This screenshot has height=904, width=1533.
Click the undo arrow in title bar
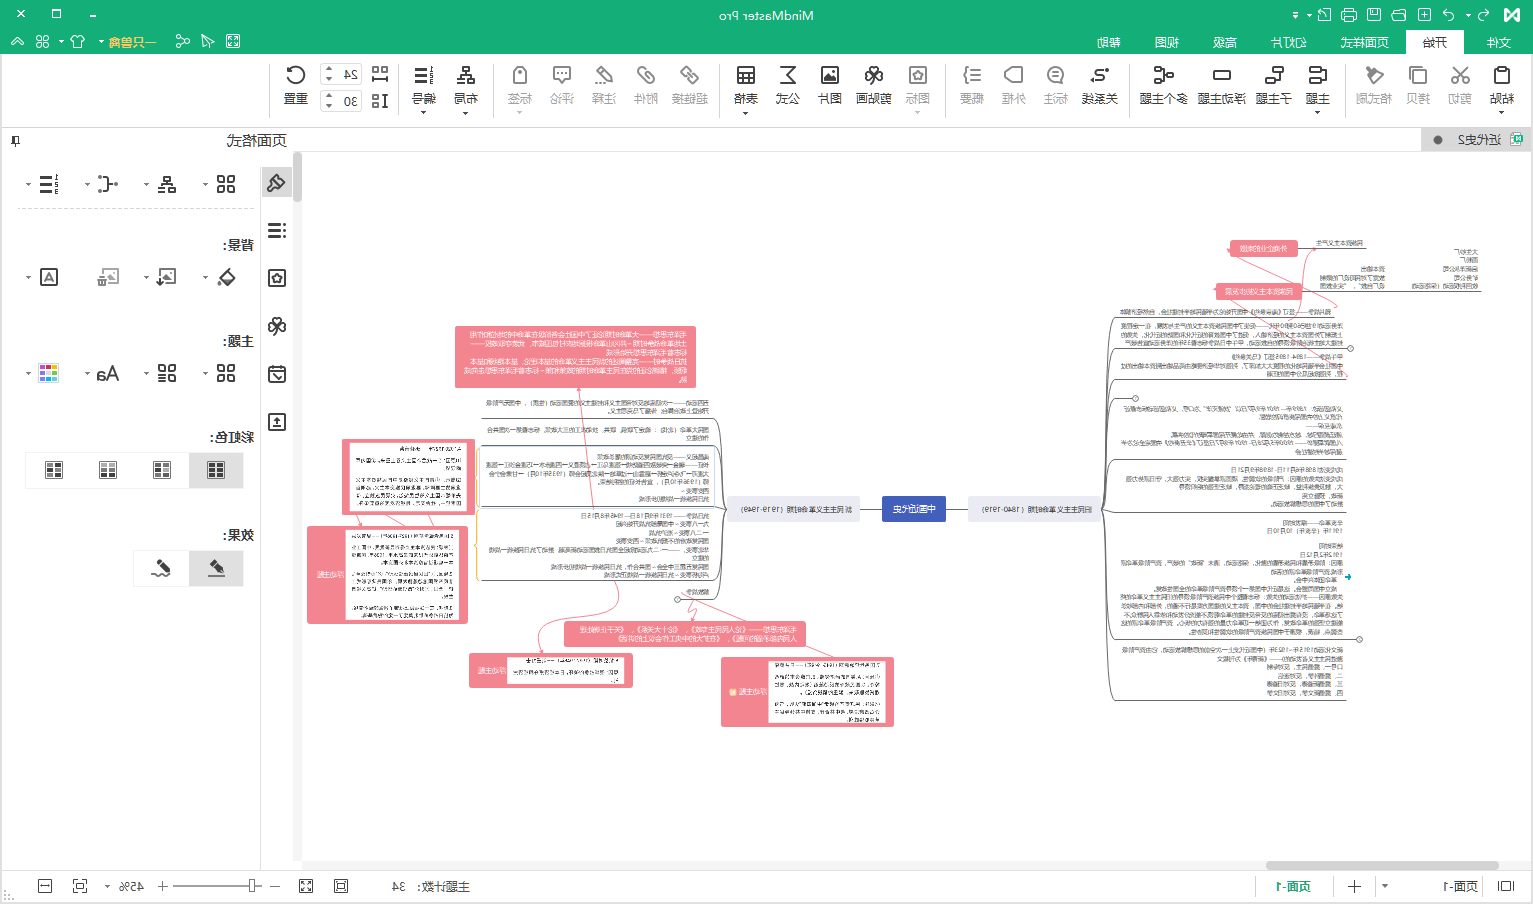pos(1449,15)
